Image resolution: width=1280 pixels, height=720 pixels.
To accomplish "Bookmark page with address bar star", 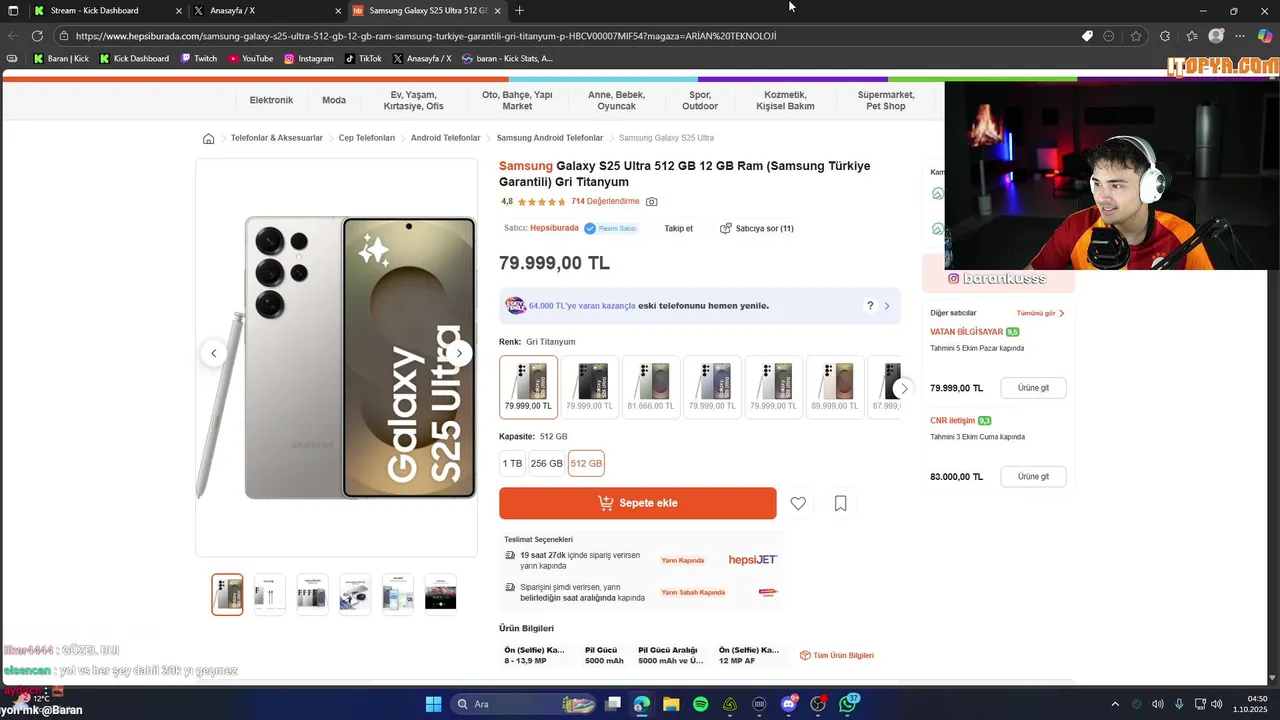I will [1136, 36].
